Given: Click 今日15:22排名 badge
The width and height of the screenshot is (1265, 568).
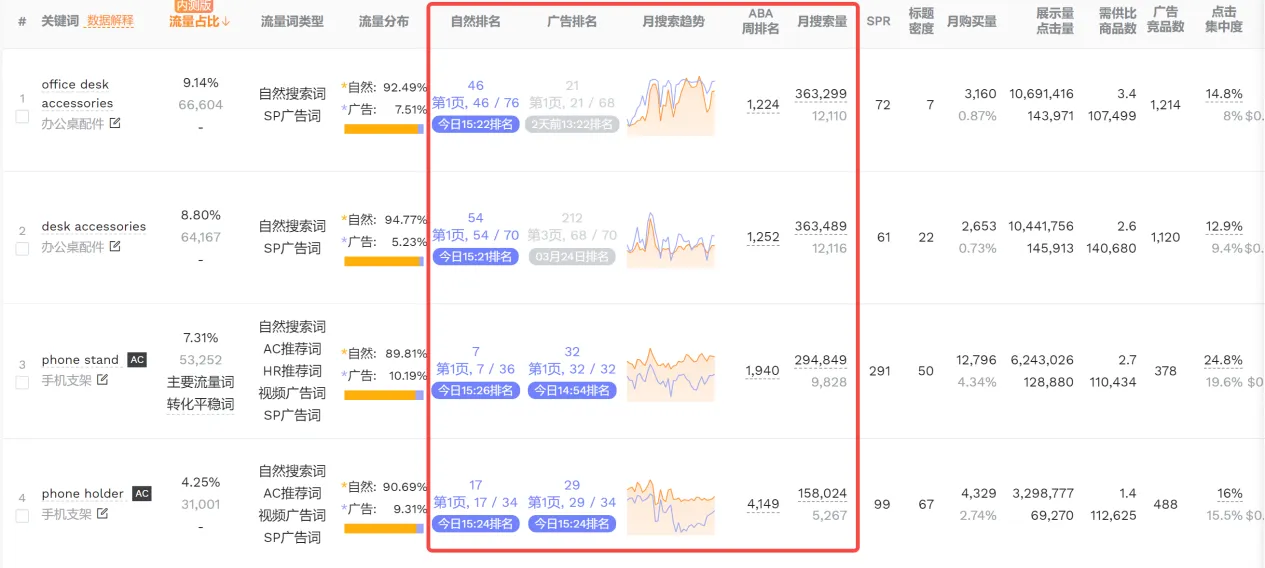Looking at the screenshot, I should tap(476, 124).
